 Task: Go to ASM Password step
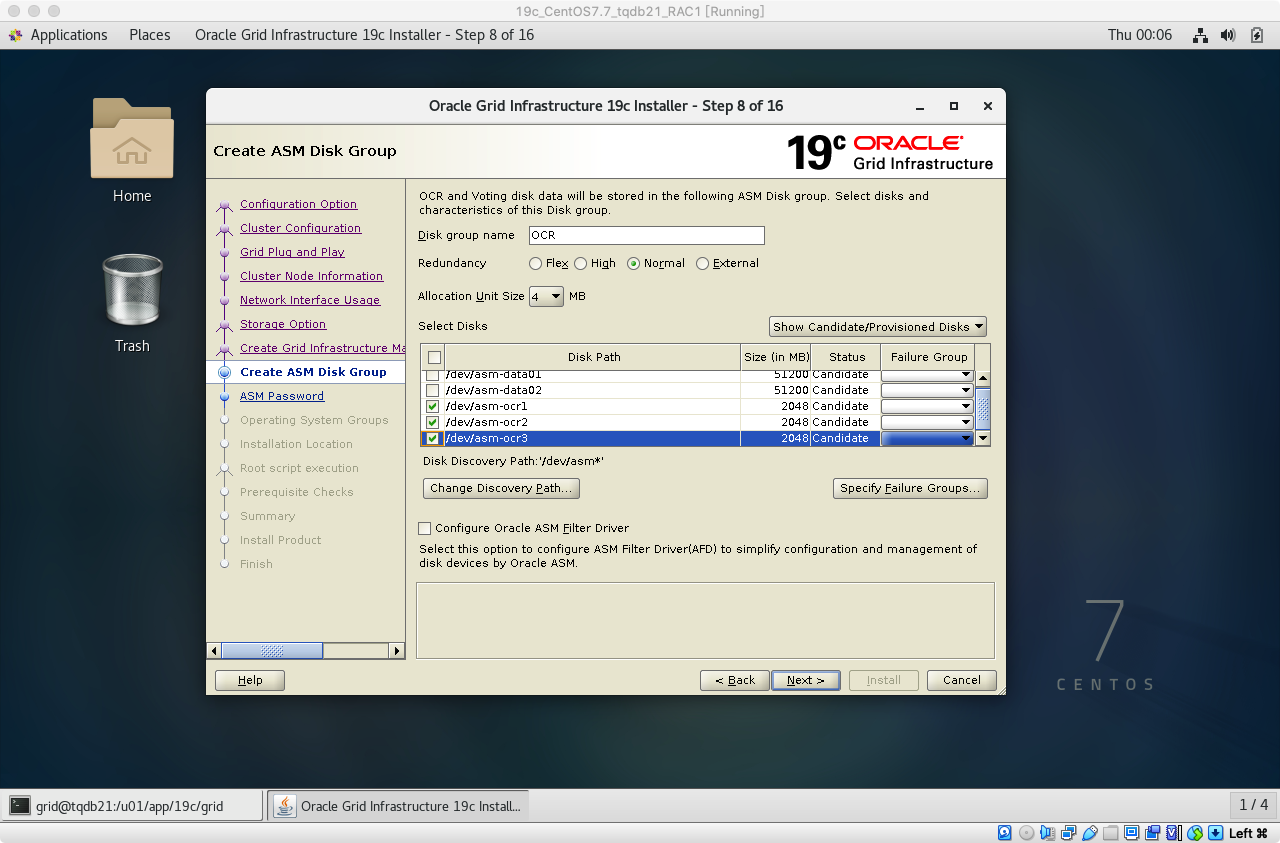point(282,396)
